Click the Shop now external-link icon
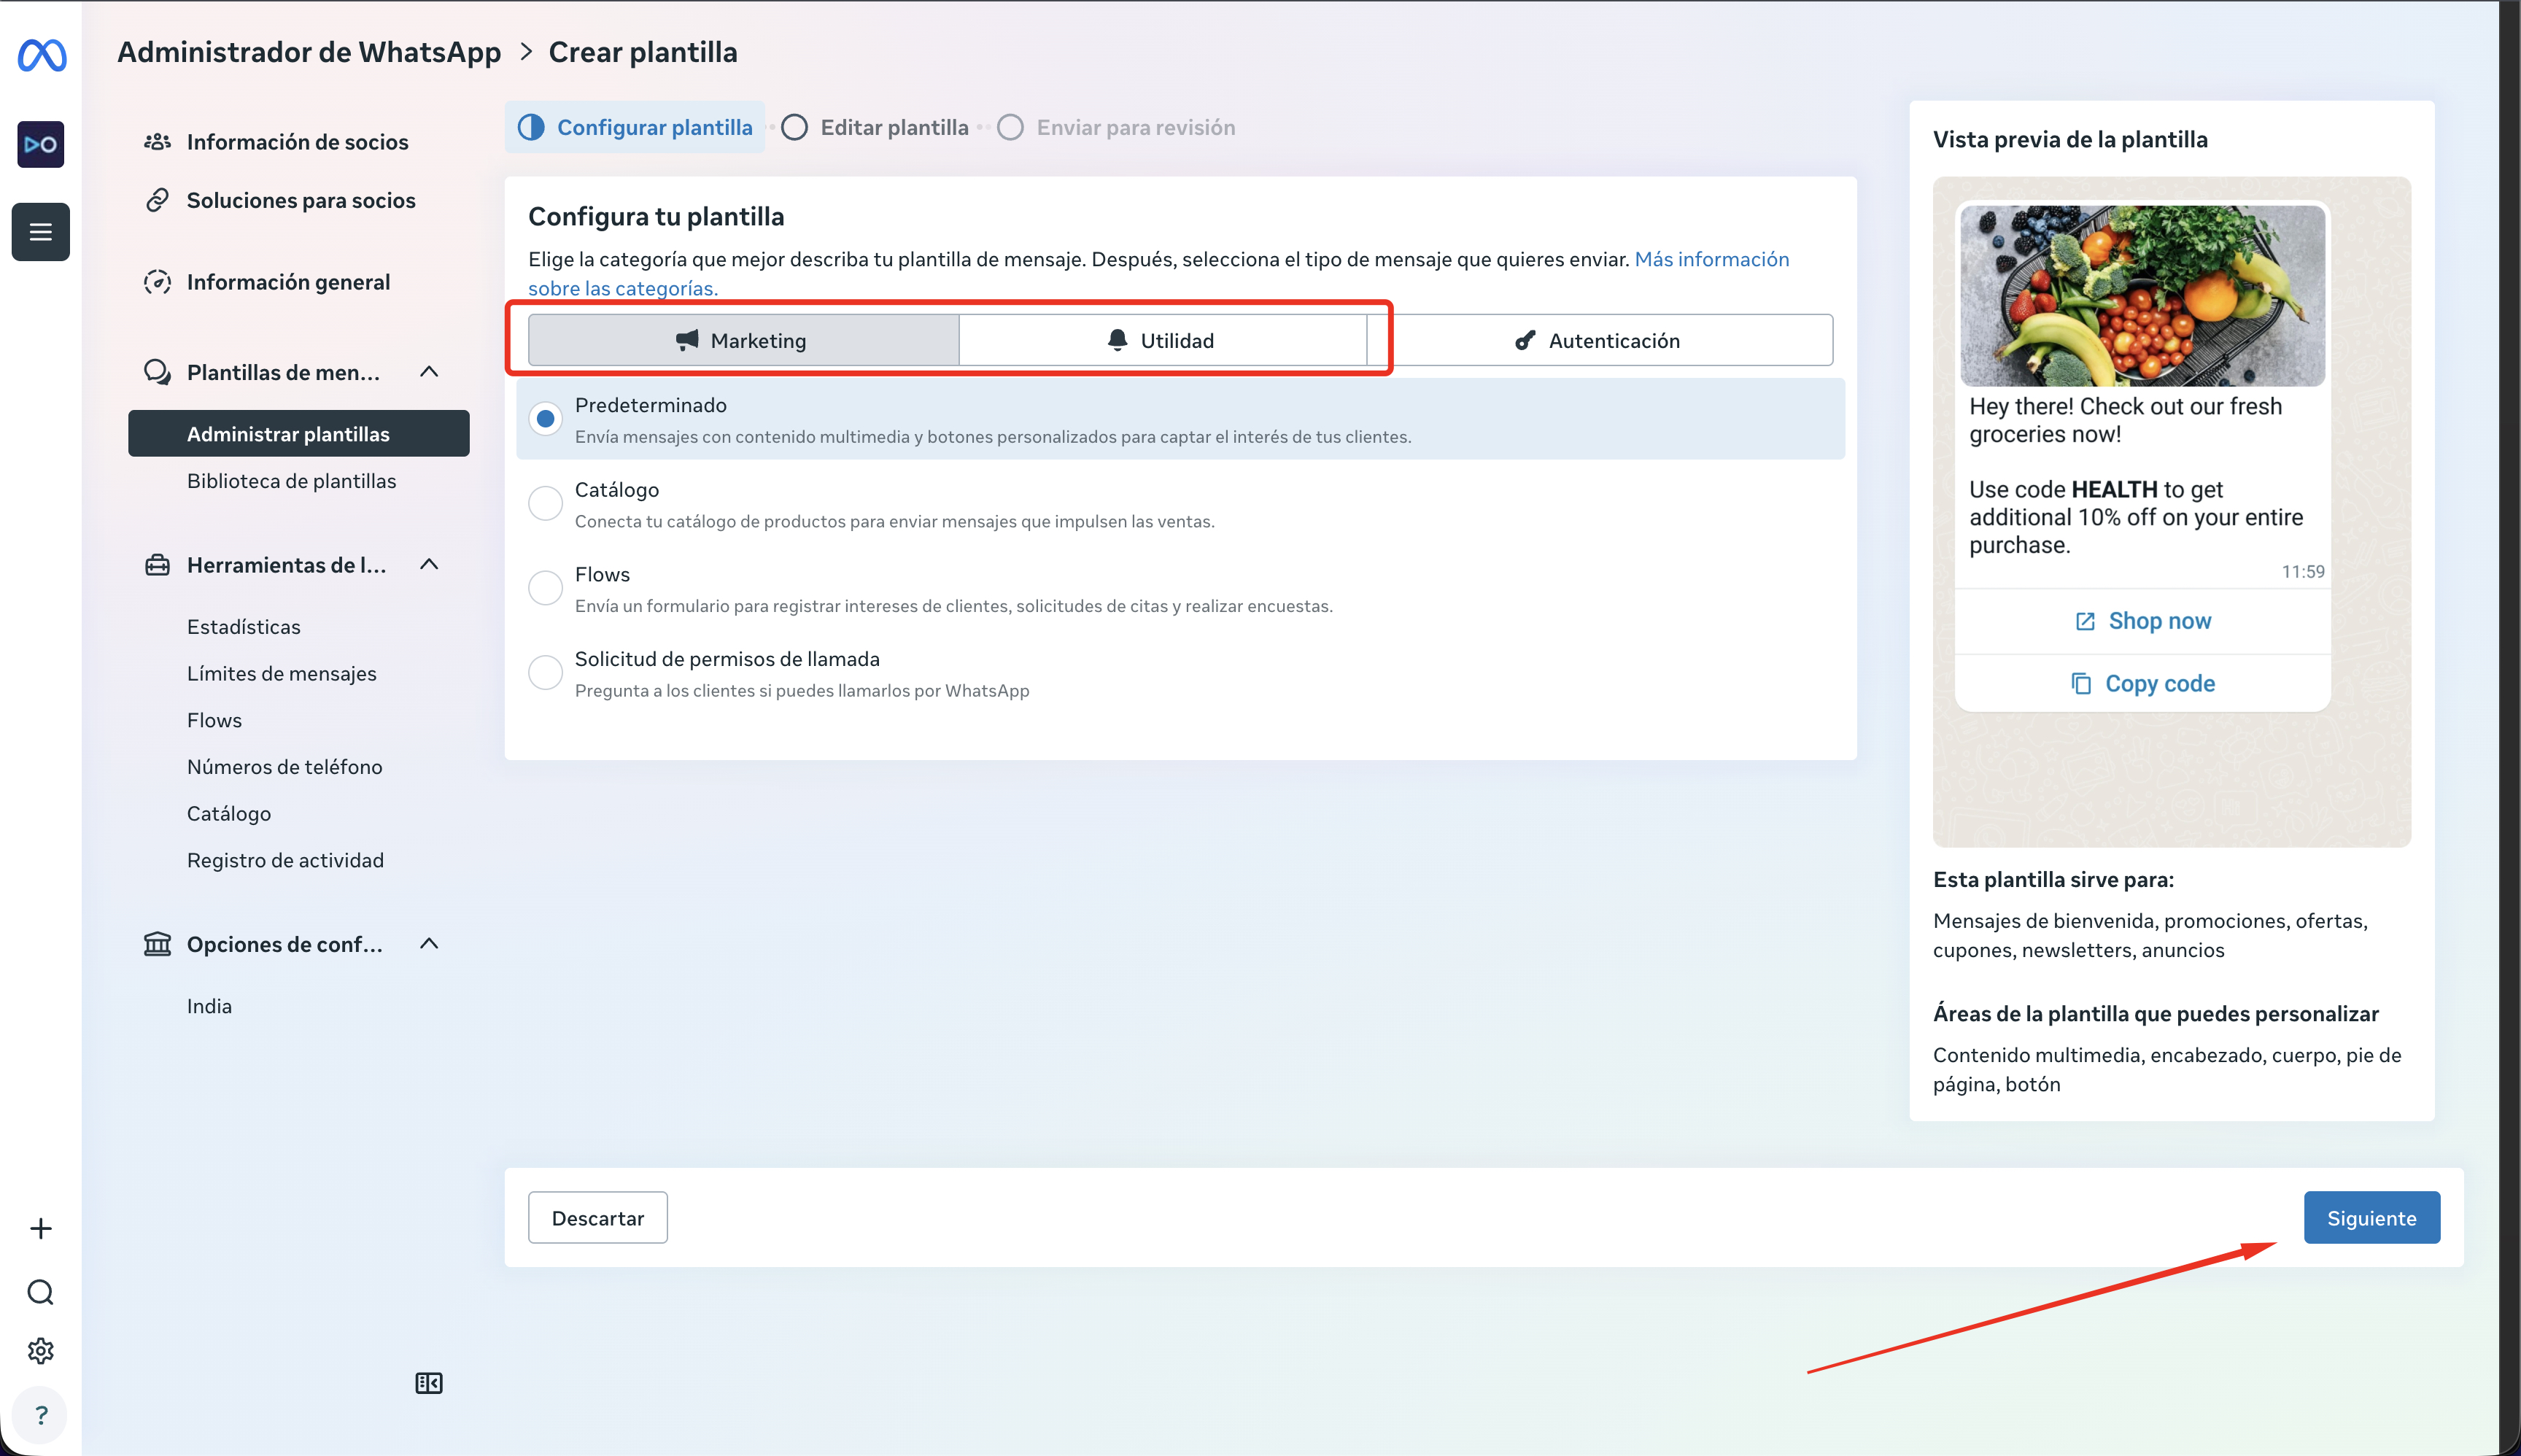Image resolution: width=2521 pixels, height=1456 pixels. pos(2085,621)
